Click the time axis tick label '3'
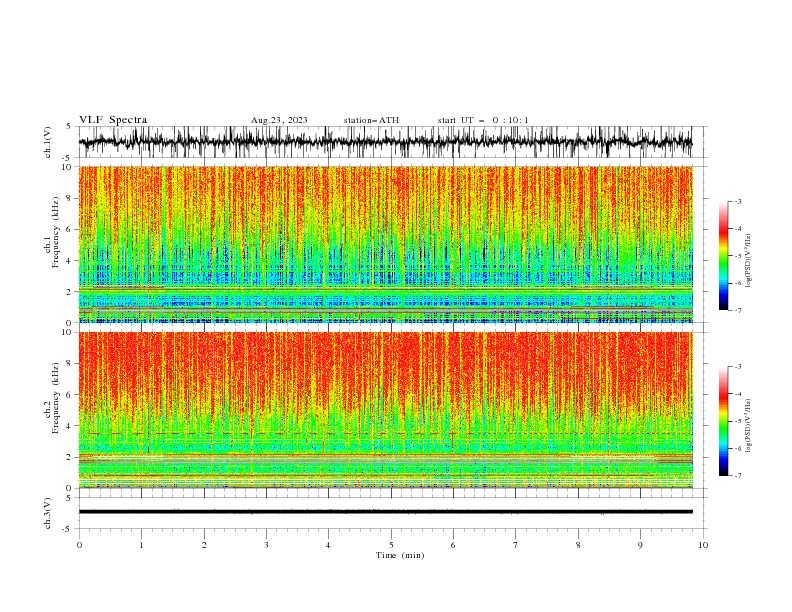This screenshot has width=792, height=612. [x=266, y=545]
